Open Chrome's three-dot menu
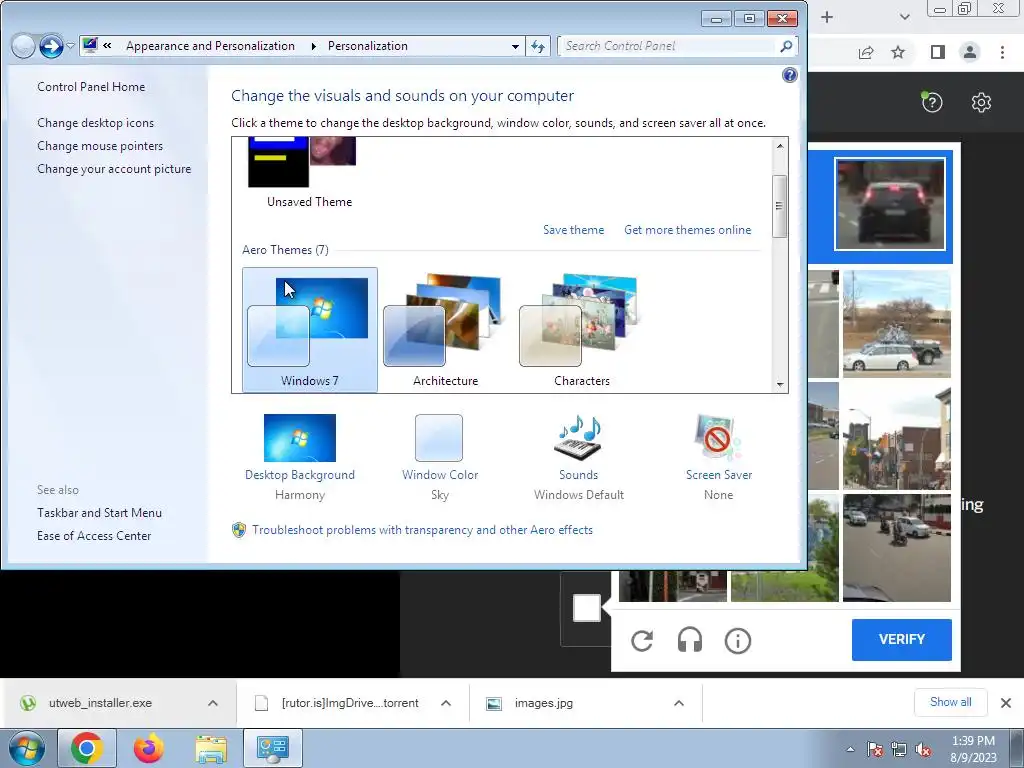 (1002, 52)
